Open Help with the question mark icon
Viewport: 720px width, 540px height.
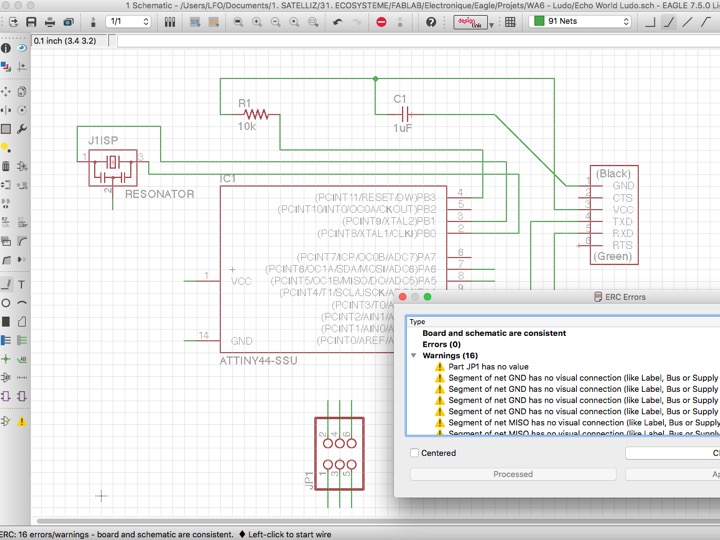pos(431,22)
